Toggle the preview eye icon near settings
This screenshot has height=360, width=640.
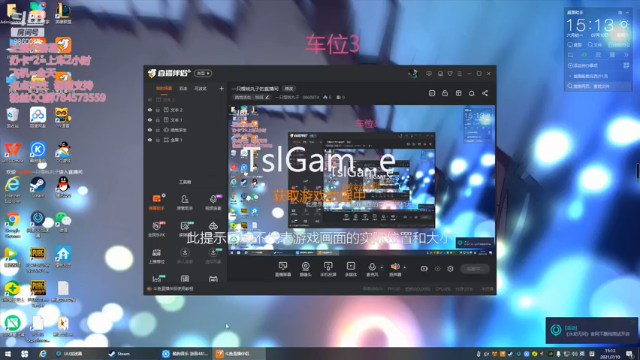[x=438, y=269]
